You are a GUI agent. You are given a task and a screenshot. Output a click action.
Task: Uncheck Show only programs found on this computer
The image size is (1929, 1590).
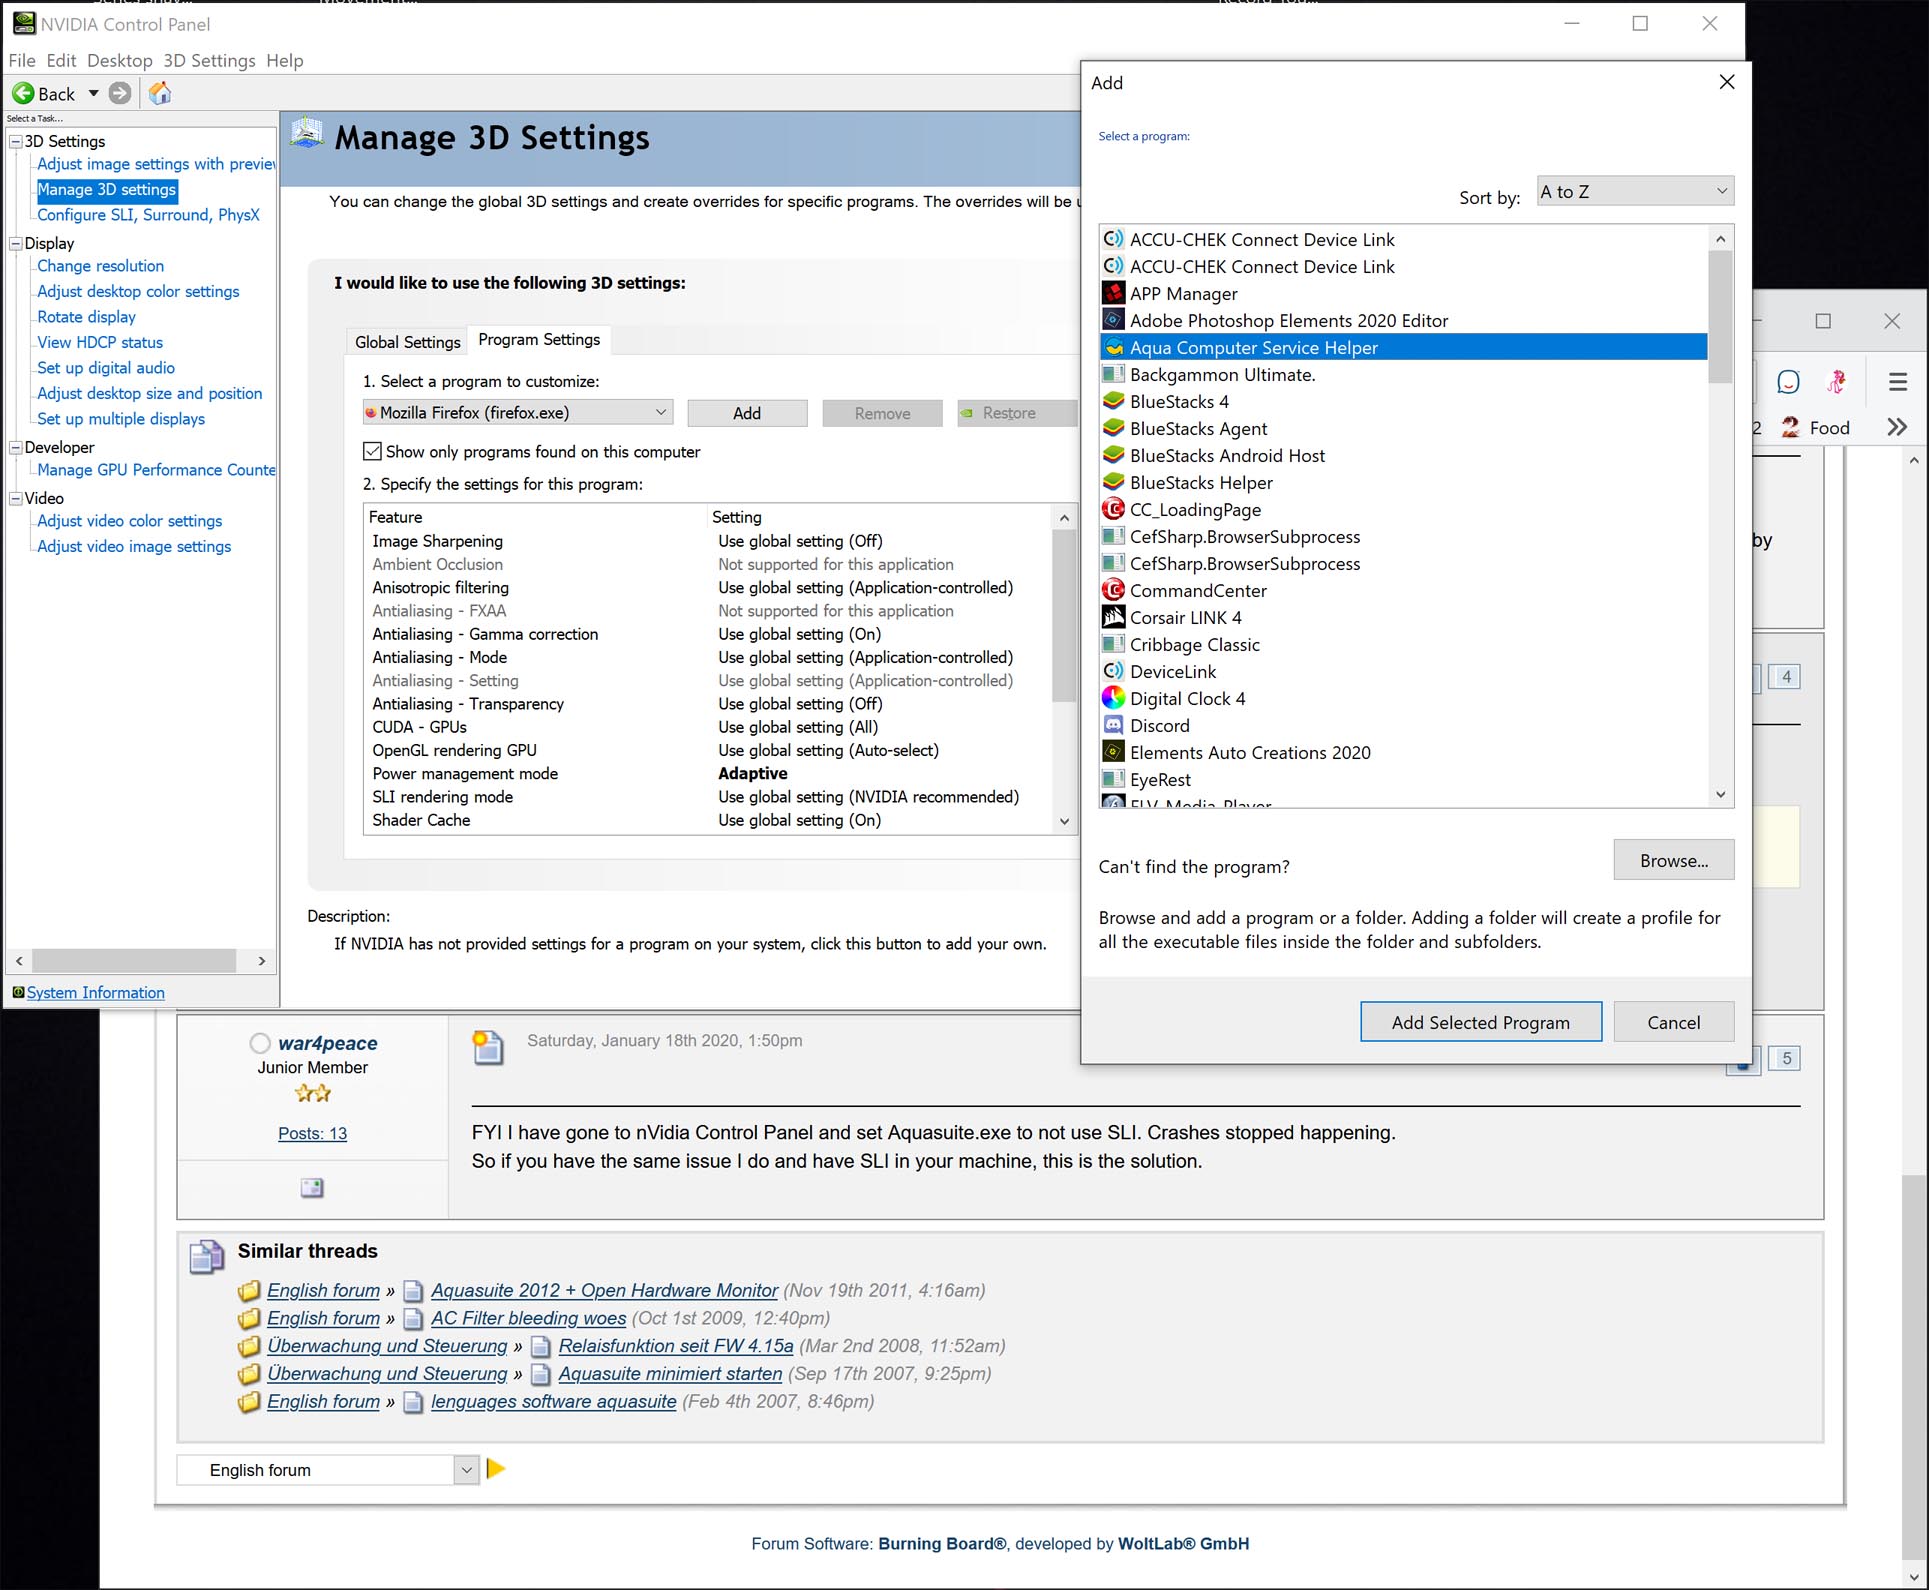pos(372,451)
